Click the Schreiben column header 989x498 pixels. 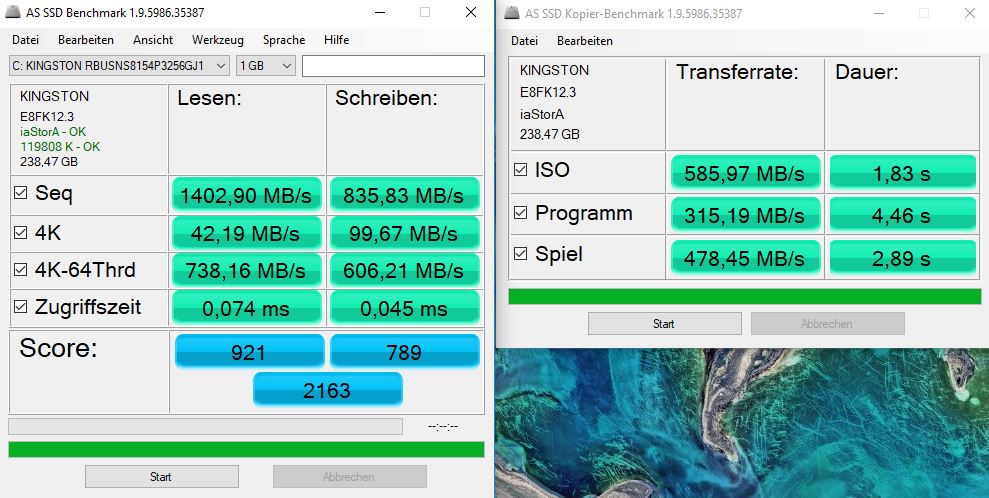[386, 98]
